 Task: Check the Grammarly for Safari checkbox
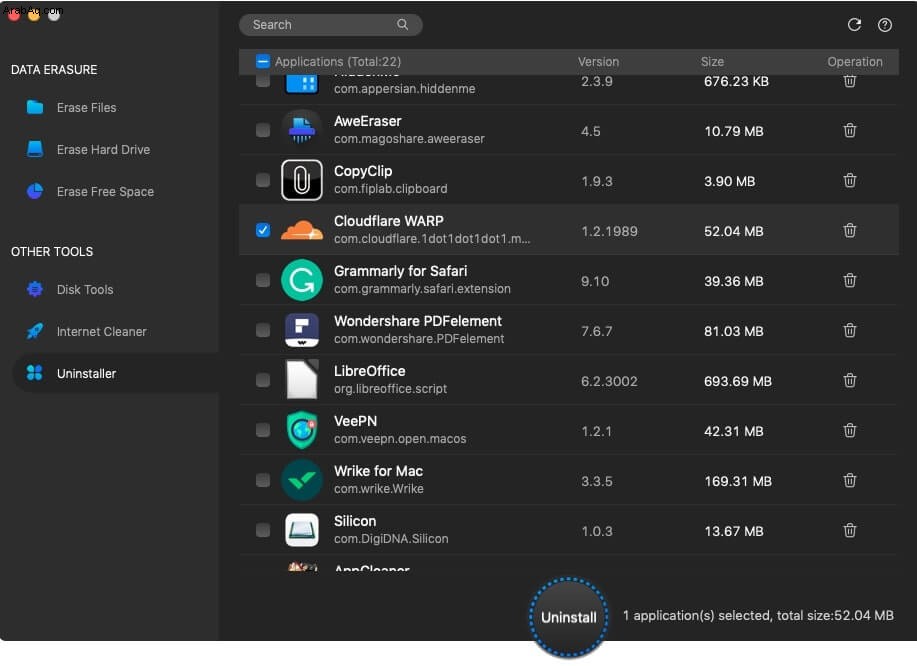tap(263, 280)
